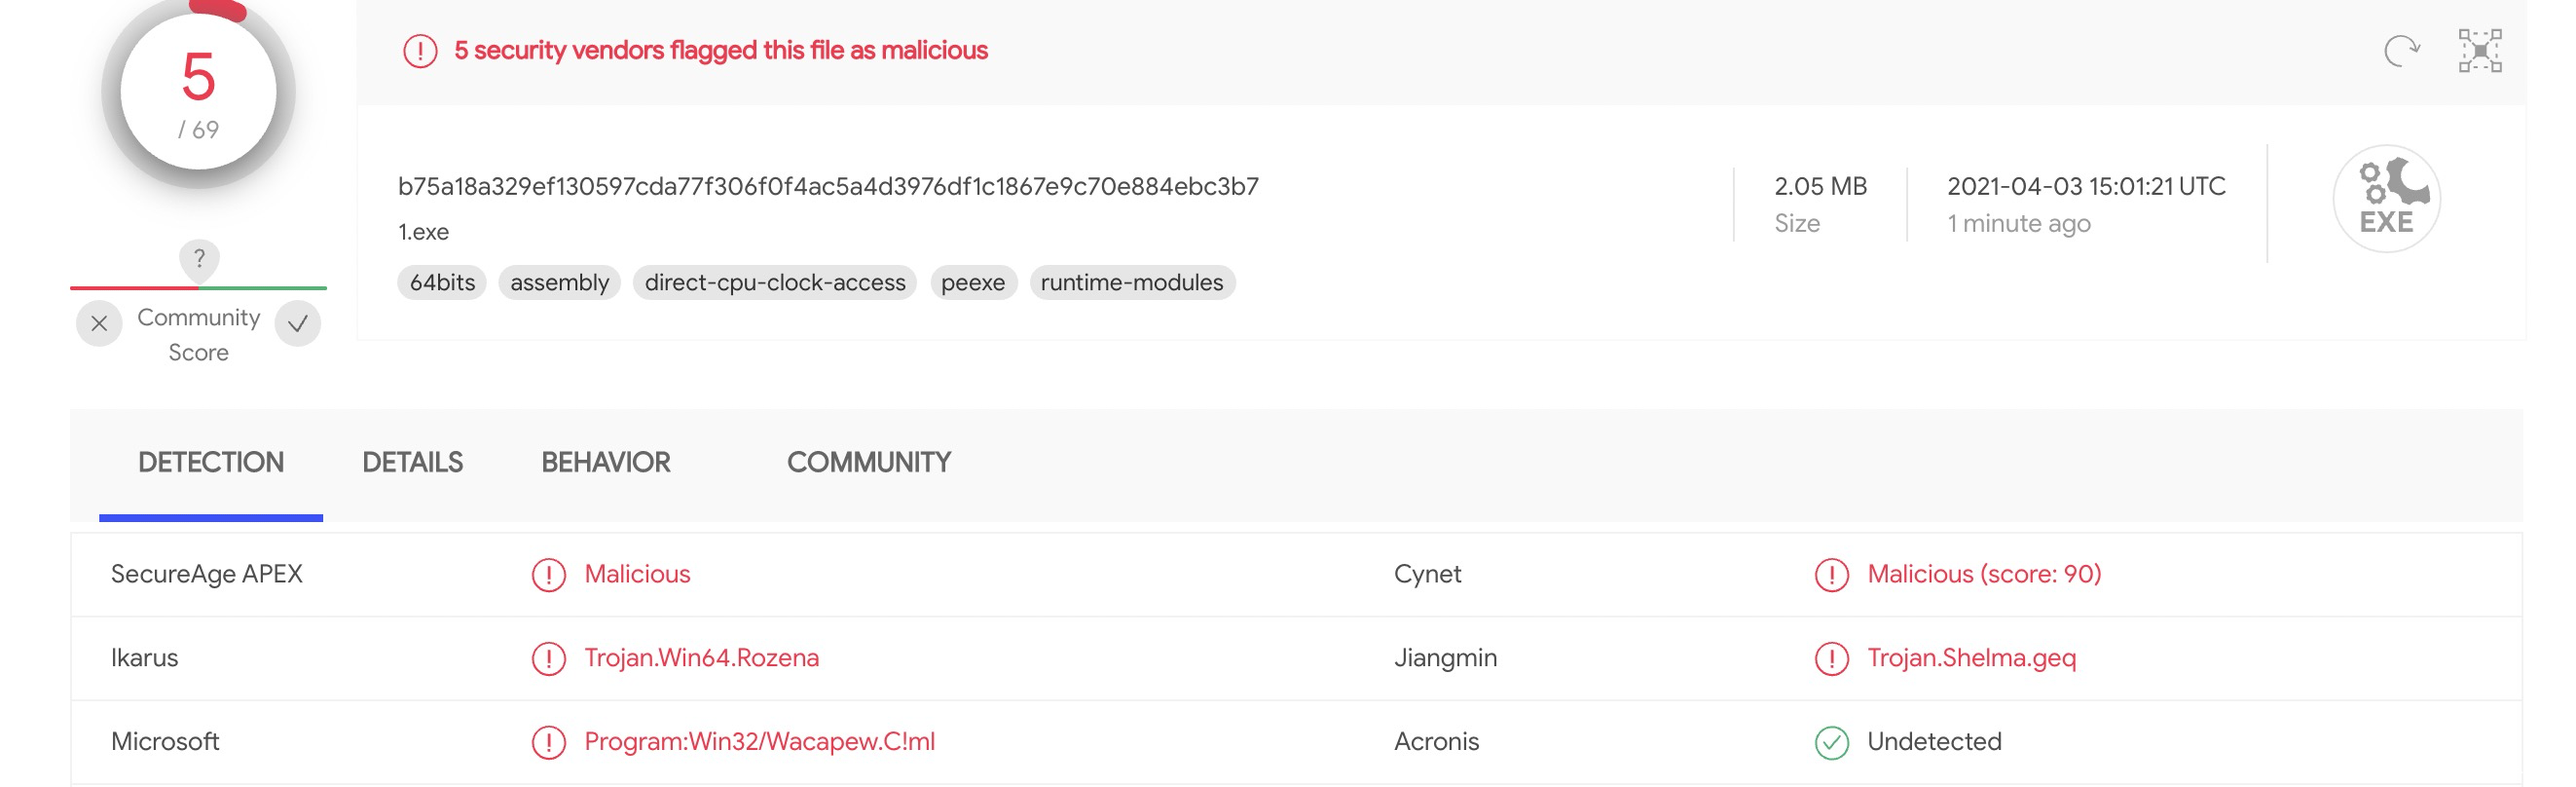The image size is (2576, 787).
Task: Click warning icon beside Cynet Malicious score
Action: pos(1831,575)
